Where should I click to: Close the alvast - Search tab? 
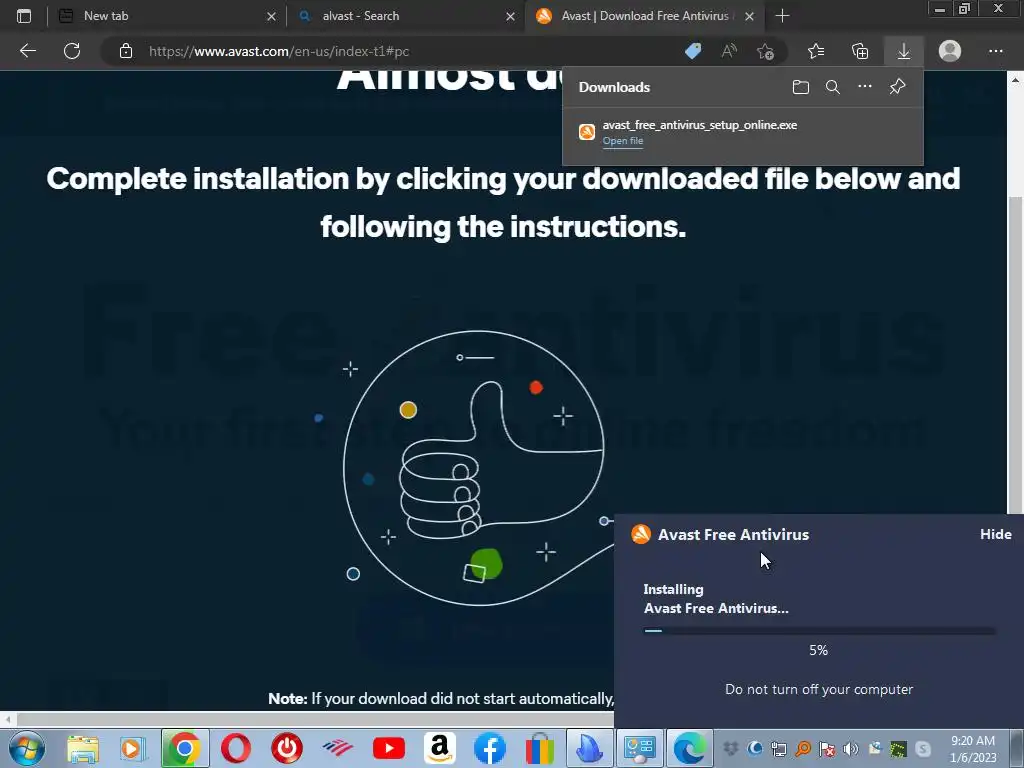tap(510, 16)
